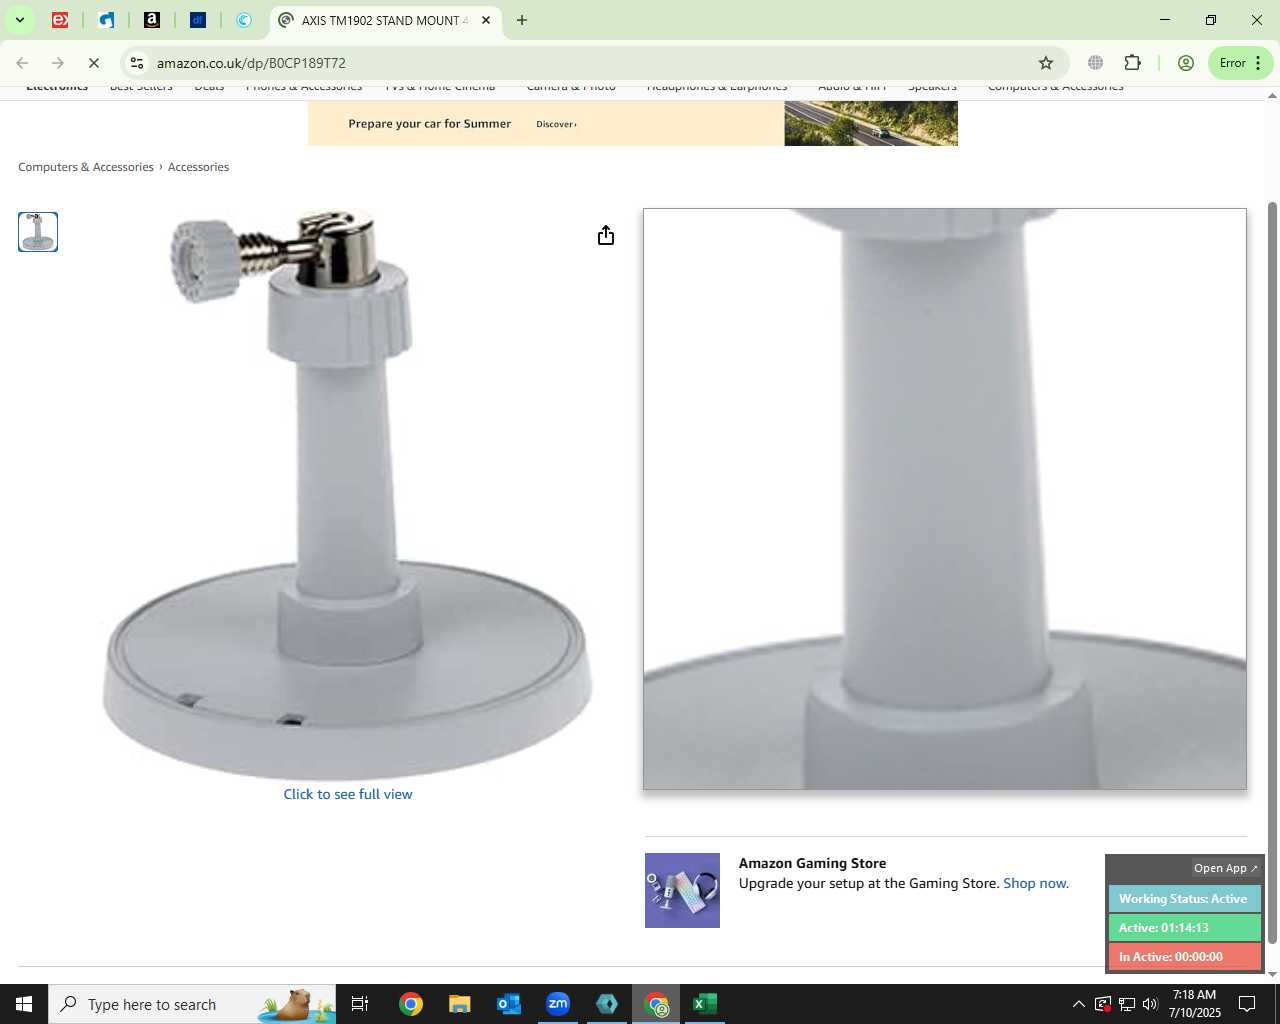The height and width of the screenshot is (1024, 1280).
Task: Click Discover link in the banner
Action: coord(556,124)
